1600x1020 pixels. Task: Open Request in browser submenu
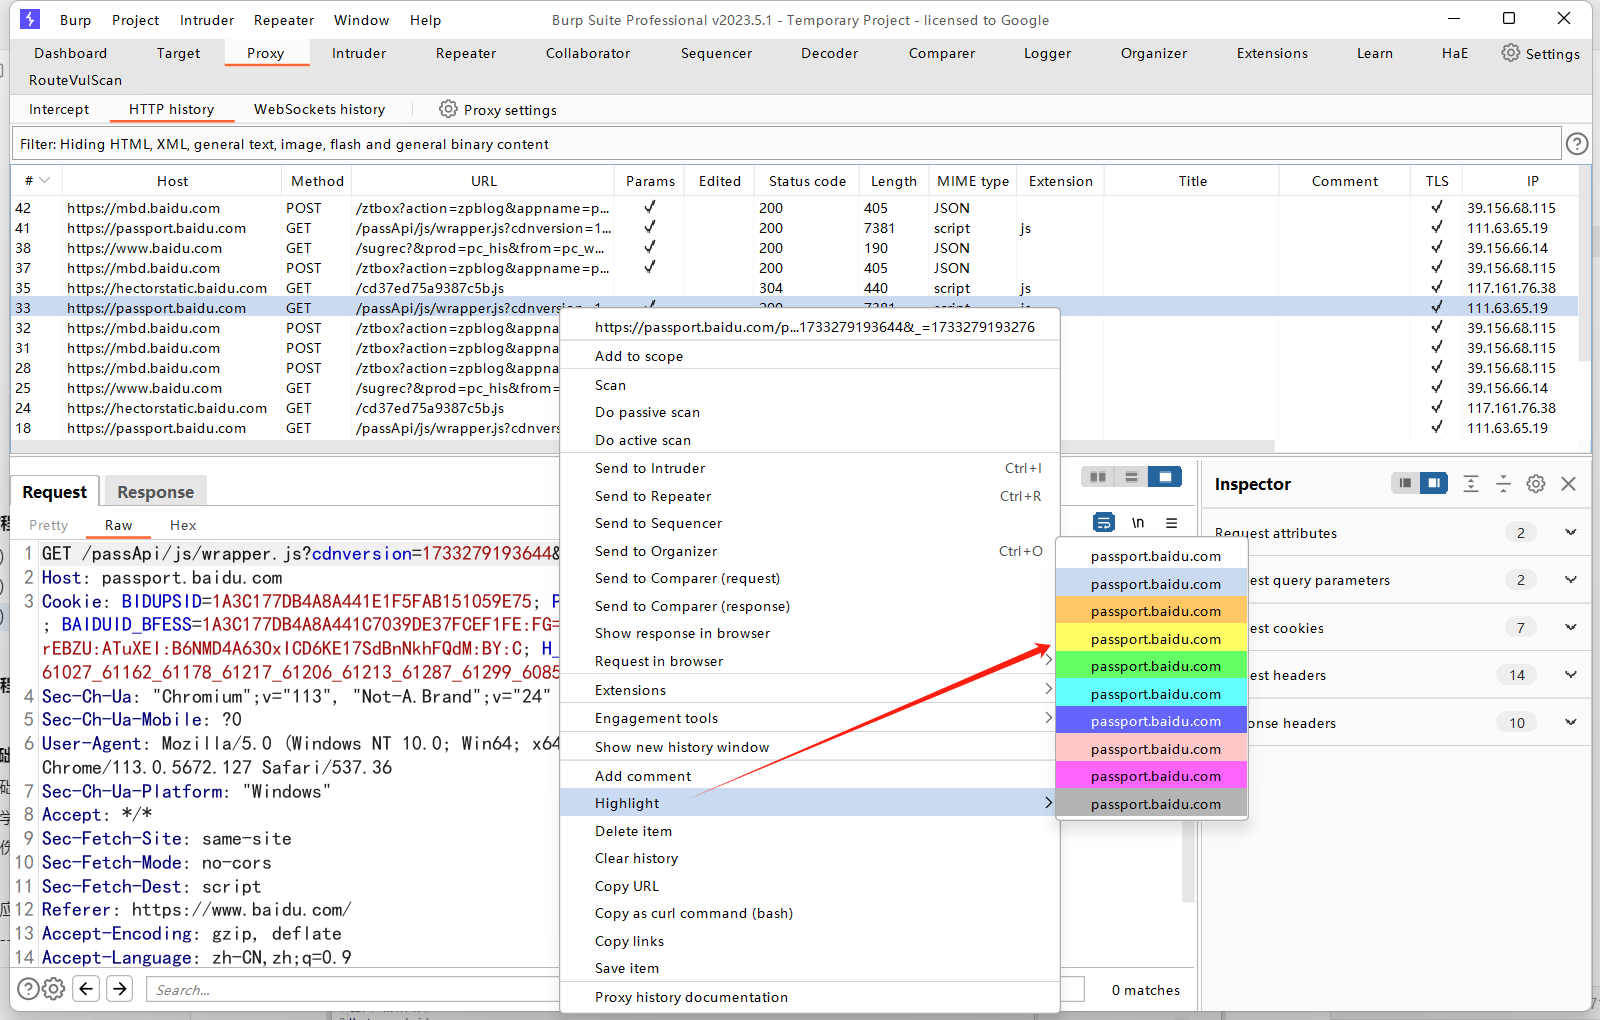(810, 661)
